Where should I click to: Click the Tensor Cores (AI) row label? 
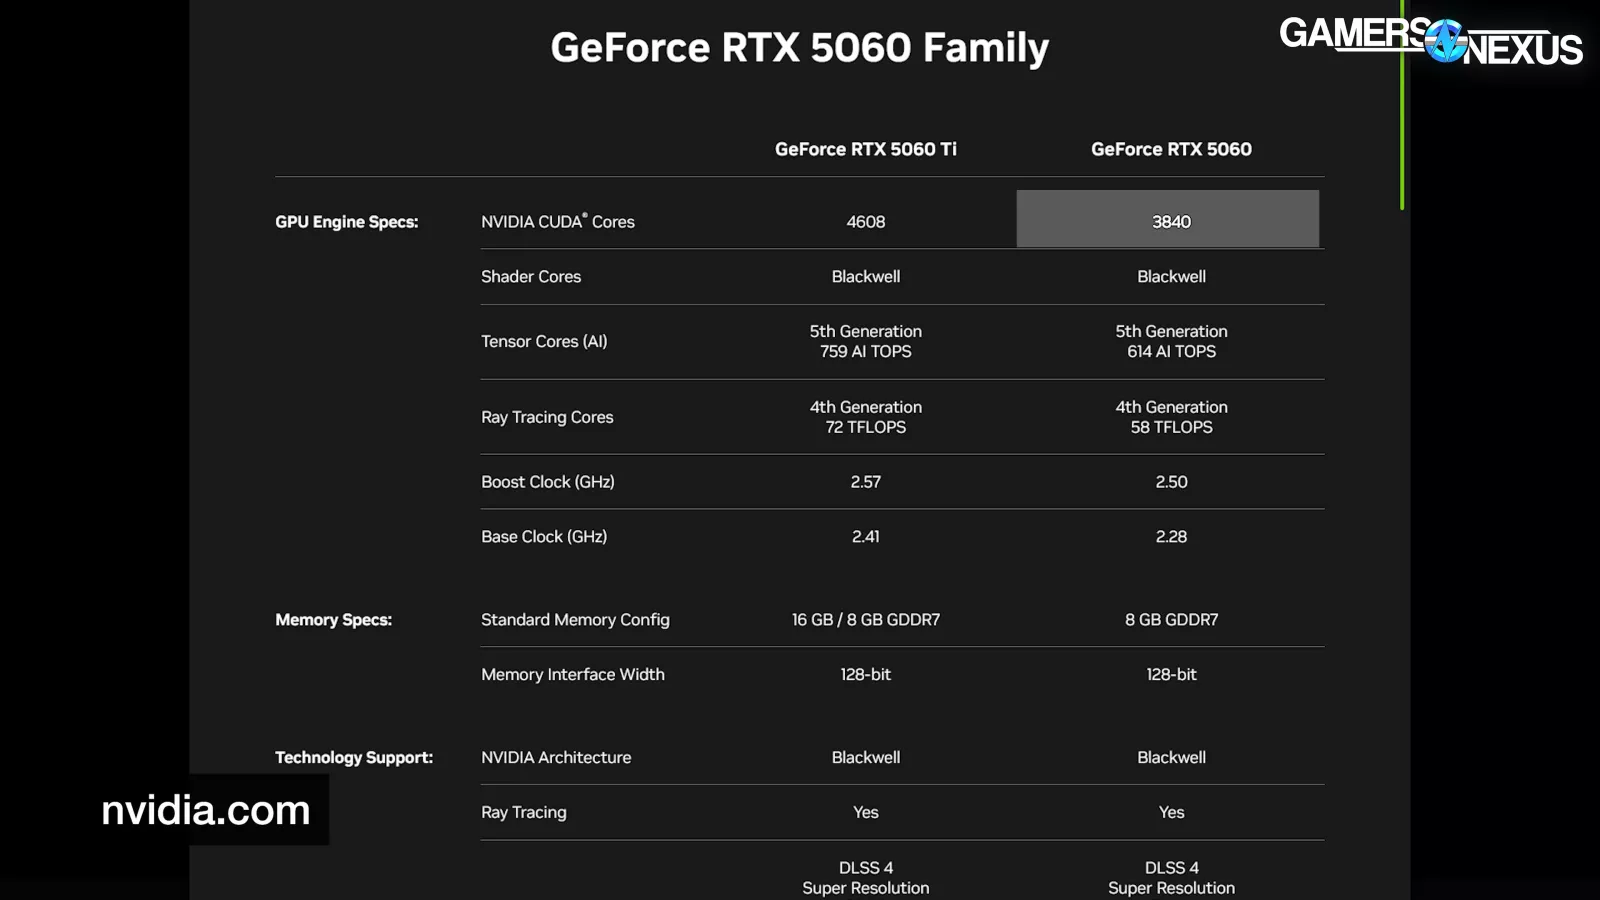544,342
